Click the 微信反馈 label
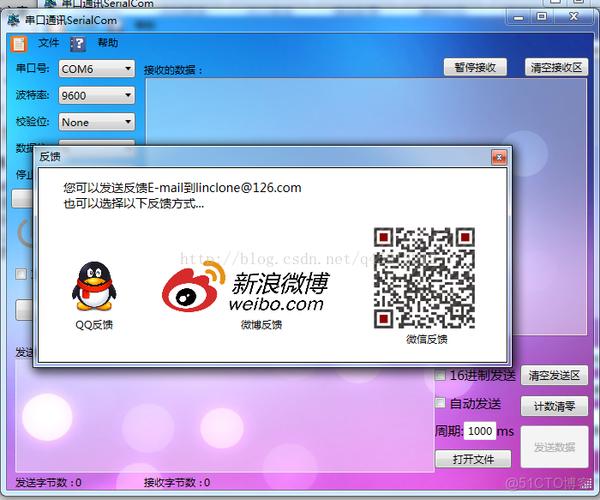 tap(427, 339)
